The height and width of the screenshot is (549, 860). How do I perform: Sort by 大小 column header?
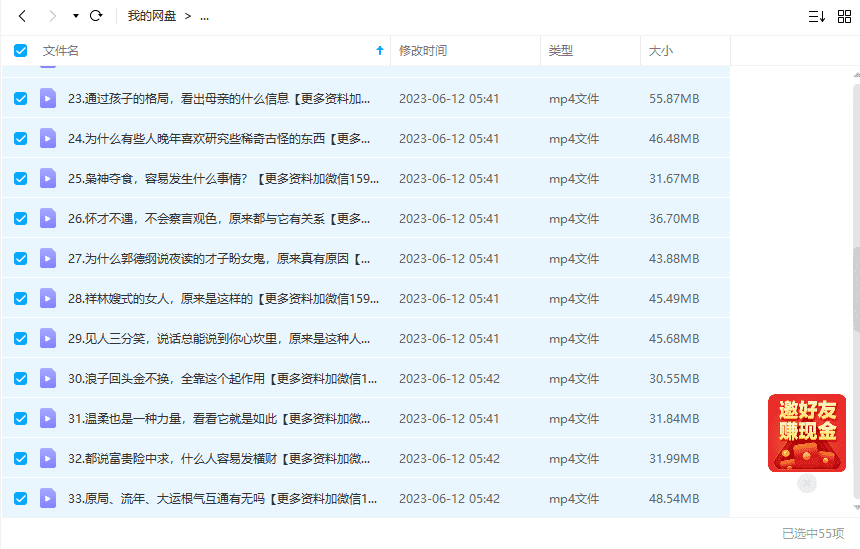click(661, 50)
